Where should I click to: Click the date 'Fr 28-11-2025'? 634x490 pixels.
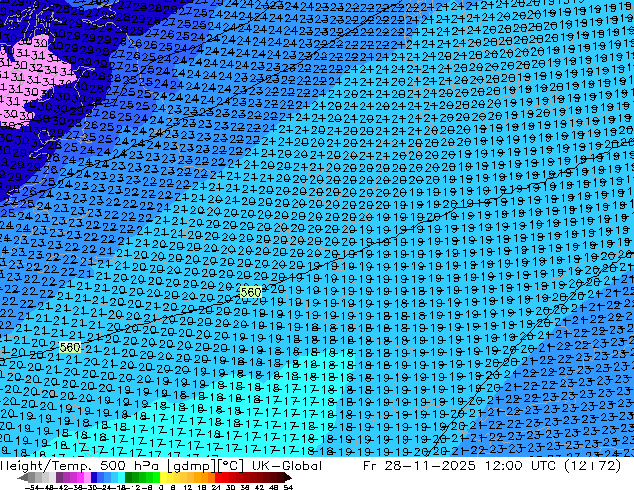pos(419,466)
